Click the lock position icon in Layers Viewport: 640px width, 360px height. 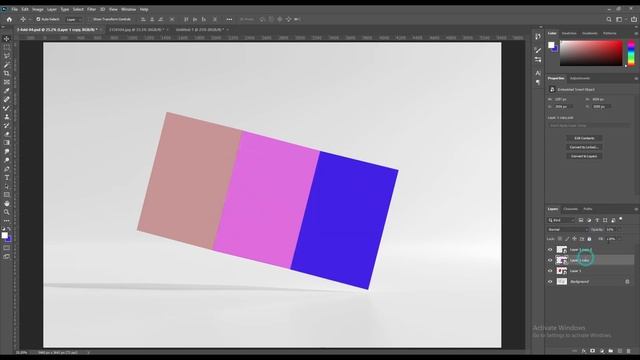574,239
